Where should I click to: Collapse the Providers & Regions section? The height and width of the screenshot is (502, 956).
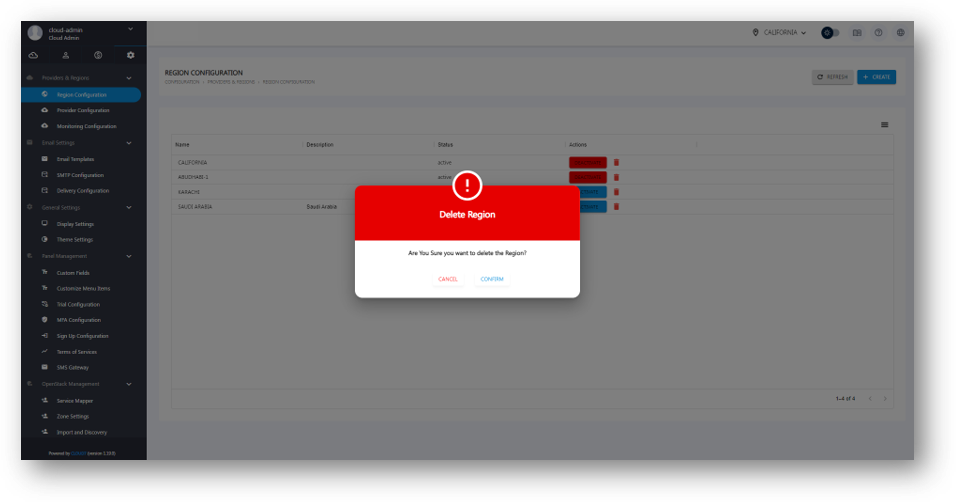(129, 78)
